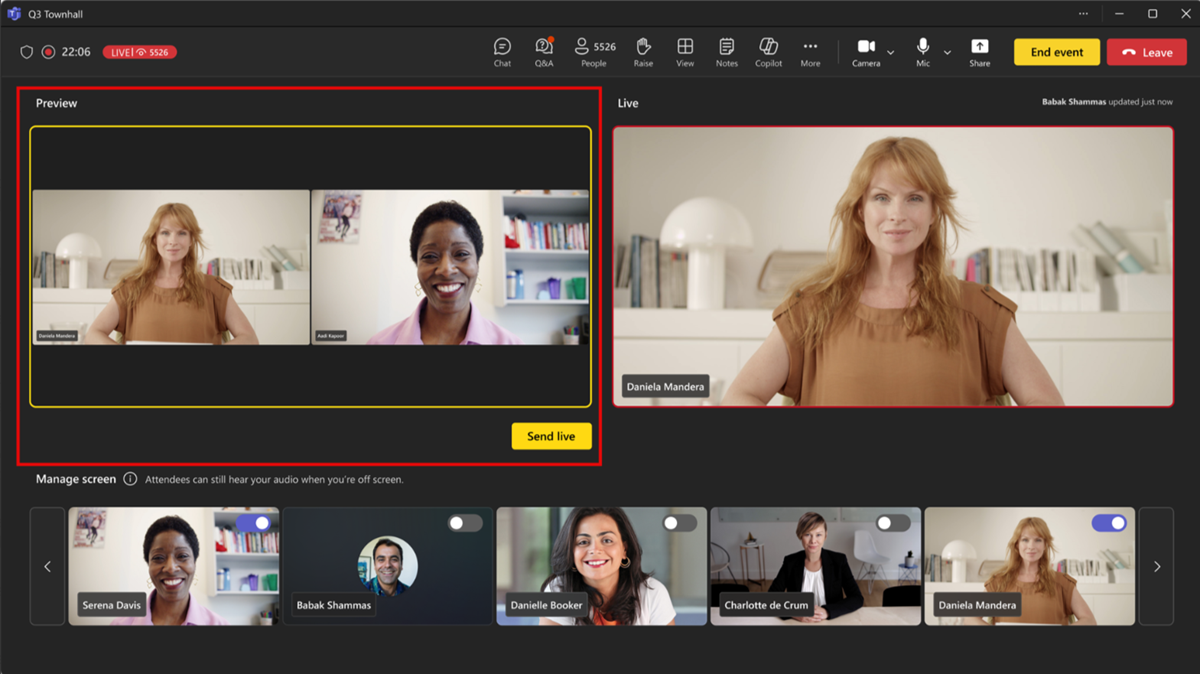
Task: Click Send live to publish the preview
Action: pos(551,436)
